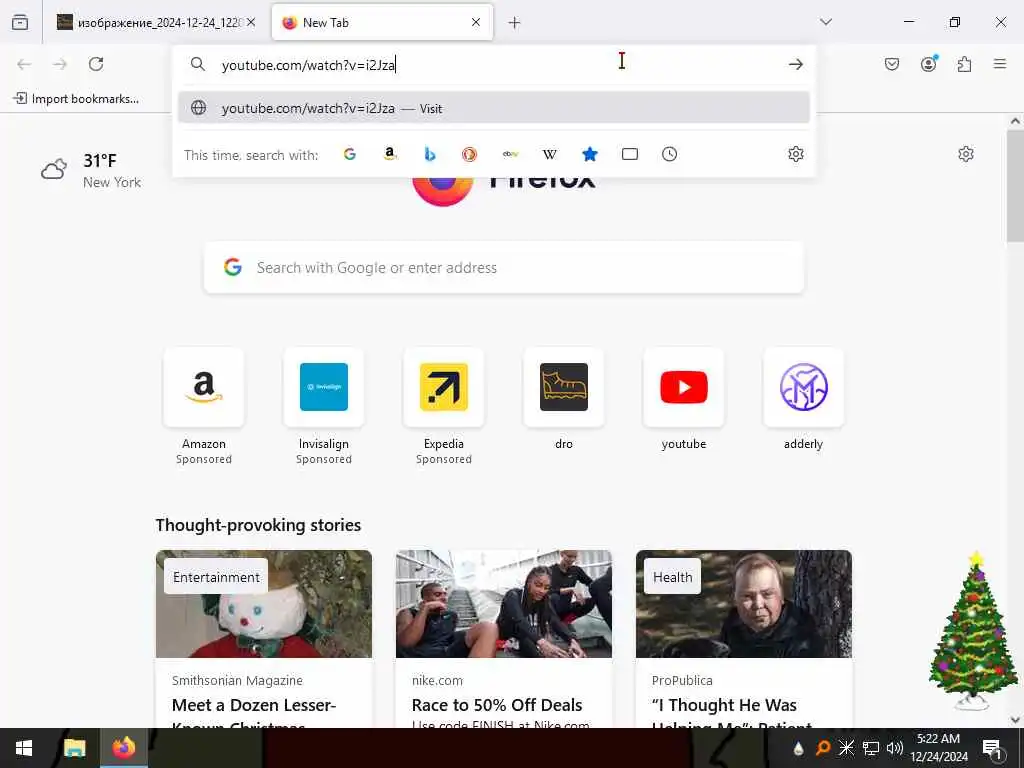This screenshot has width=1024, height=768.
Task: Open clock and date in taskbar
Action: pyautogui.click(x=938, y=748)
